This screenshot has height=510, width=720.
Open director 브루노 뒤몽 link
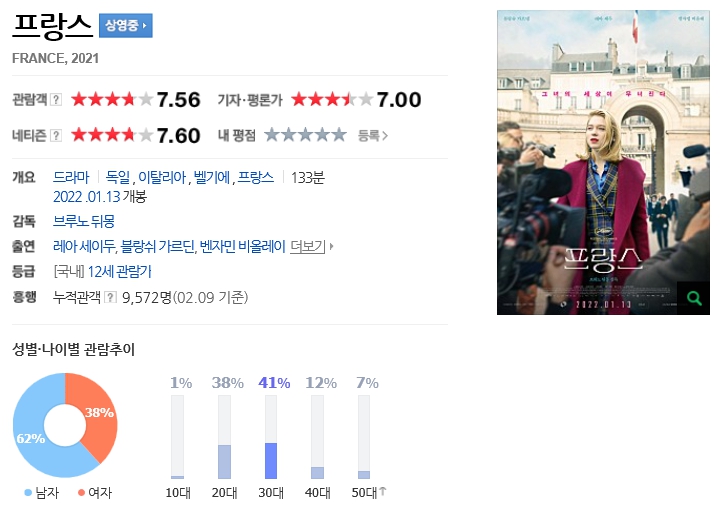click(84, 221)
